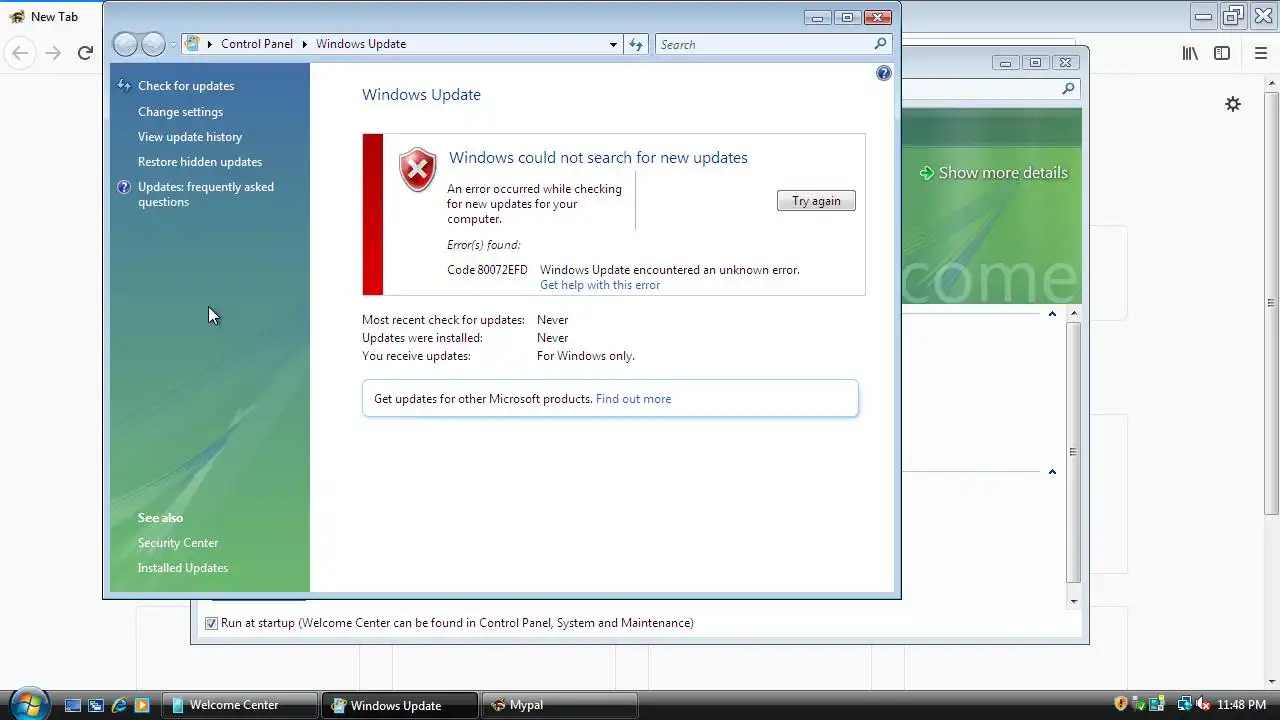1280x720 pixels.
Task: Click the Find out more link
Action: coord(633,399)
